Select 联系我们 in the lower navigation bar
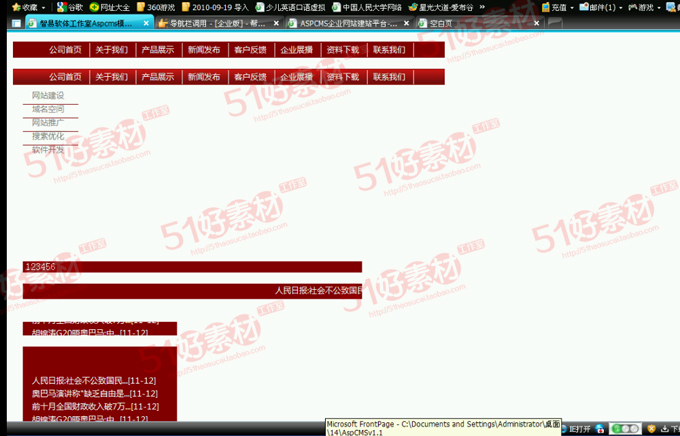The image size is (680, 436). pos(389,77)
